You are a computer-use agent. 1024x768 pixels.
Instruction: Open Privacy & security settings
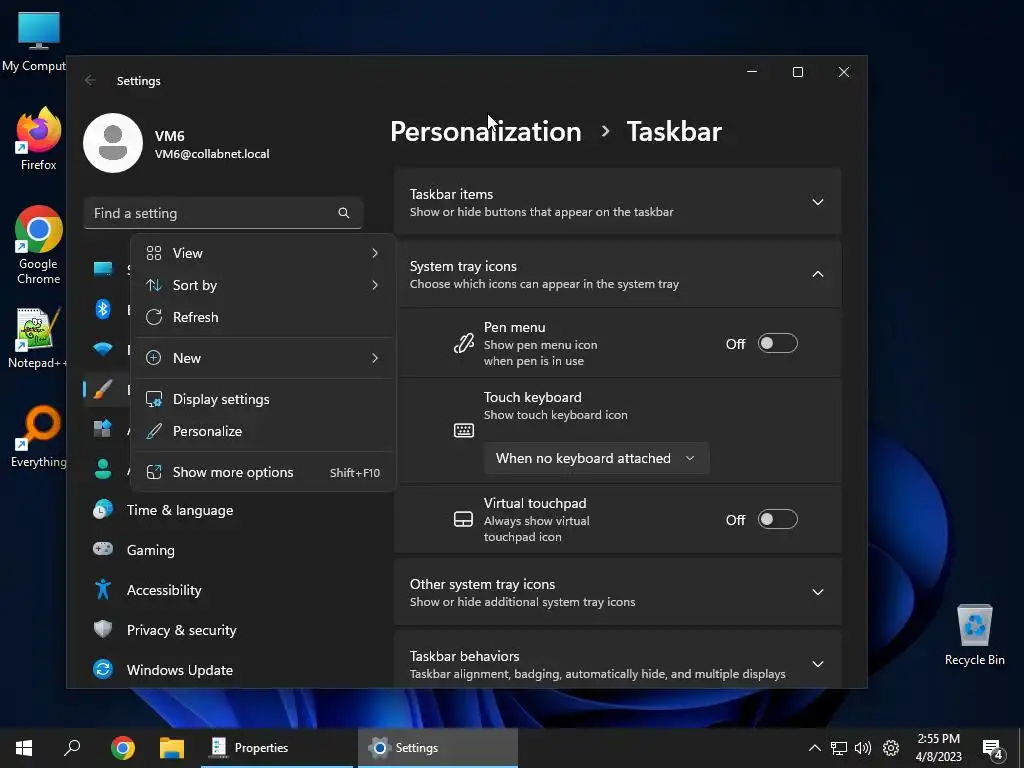(x=182, y=630)
